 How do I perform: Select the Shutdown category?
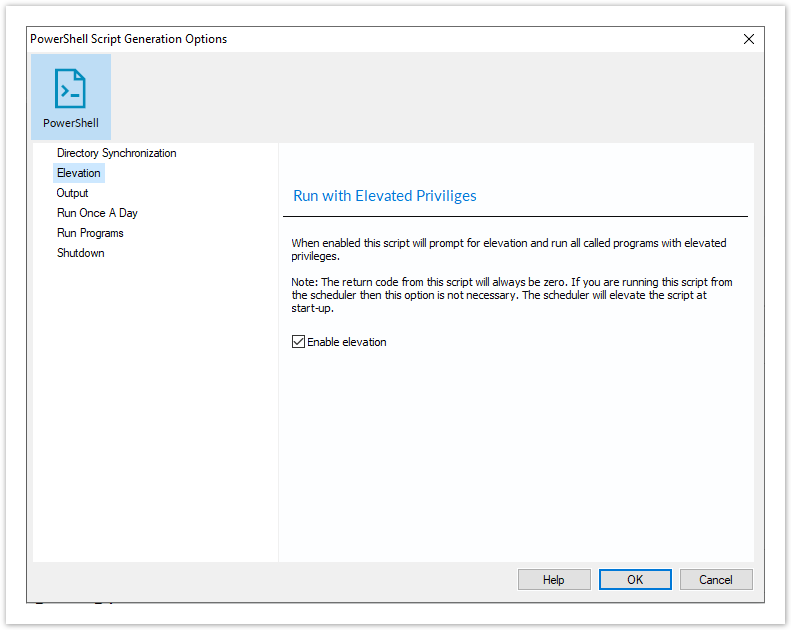(x=81, y=253)
